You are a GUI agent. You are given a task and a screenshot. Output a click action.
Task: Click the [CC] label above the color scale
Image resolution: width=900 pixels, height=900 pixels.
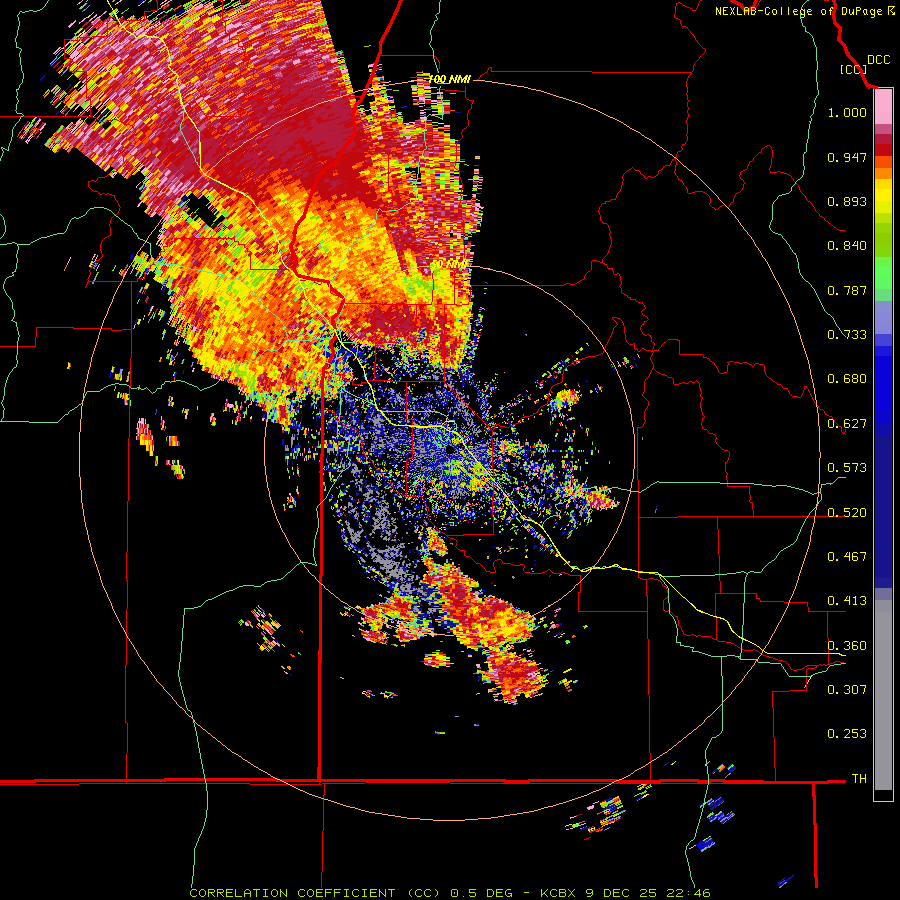coord(853,69)
